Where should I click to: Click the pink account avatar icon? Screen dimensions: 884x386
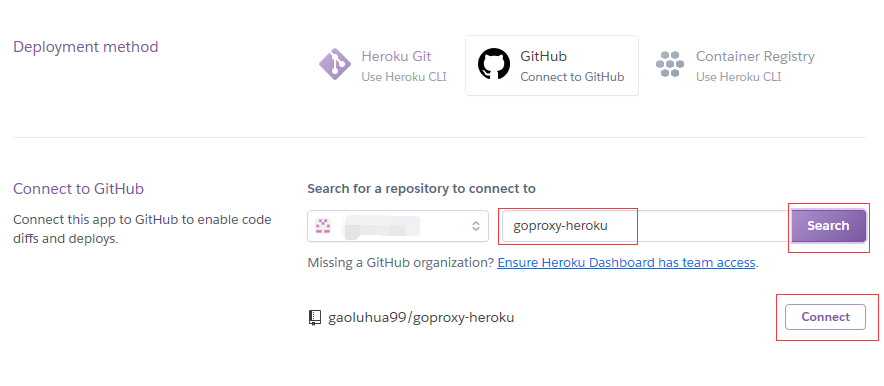click(x=323, y=227)
